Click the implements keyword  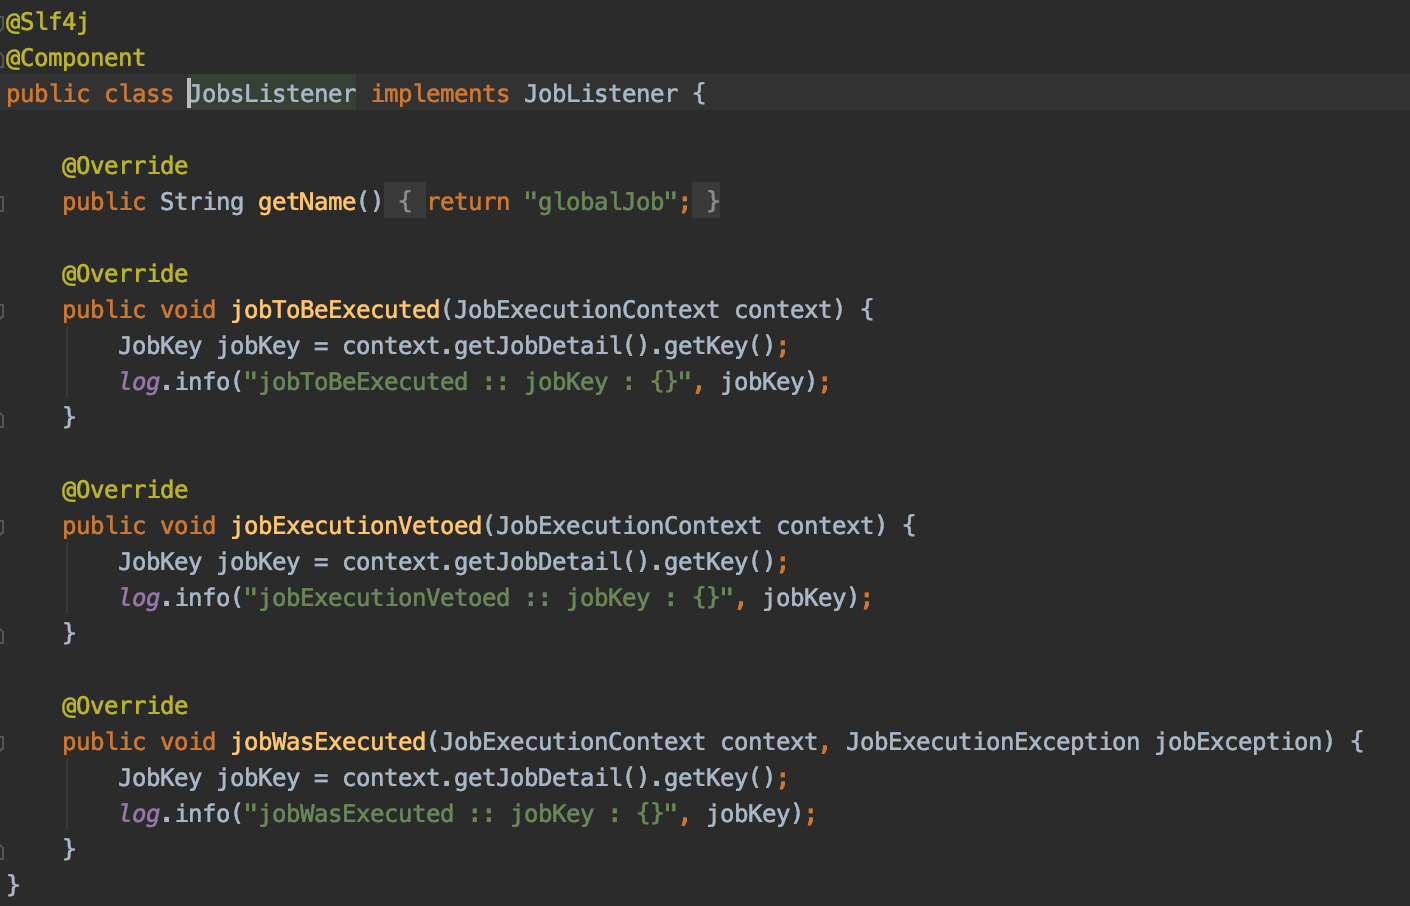pyautogui.click(x=440, y=94)
